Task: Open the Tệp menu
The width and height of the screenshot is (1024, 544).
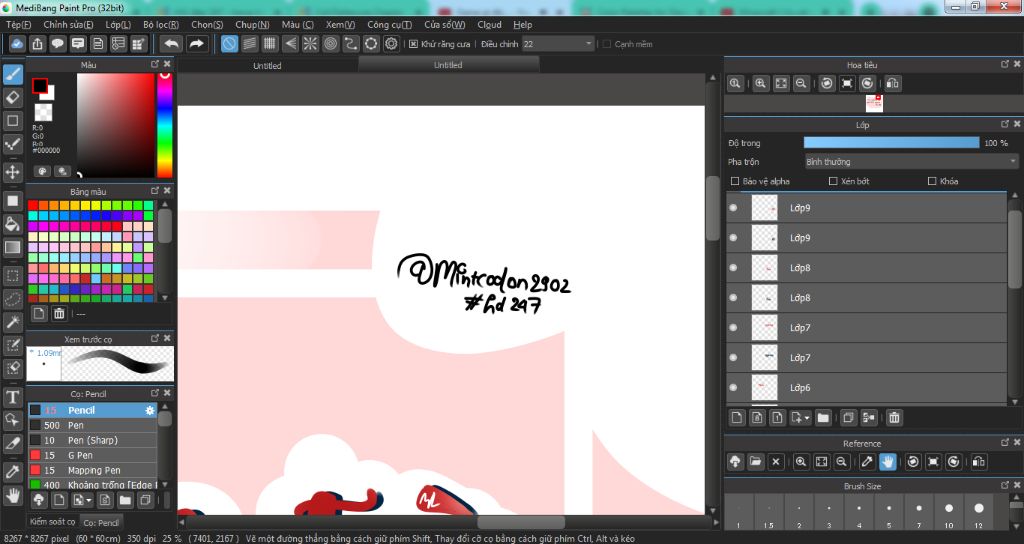Action: point(18,24)
